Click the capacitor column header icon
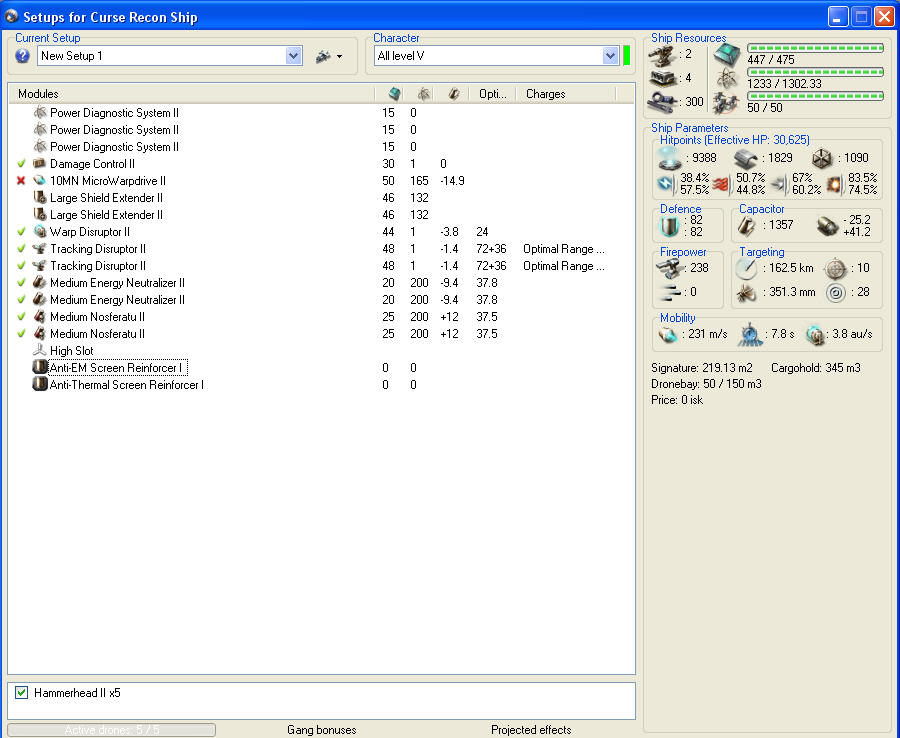 coord(453,94)
